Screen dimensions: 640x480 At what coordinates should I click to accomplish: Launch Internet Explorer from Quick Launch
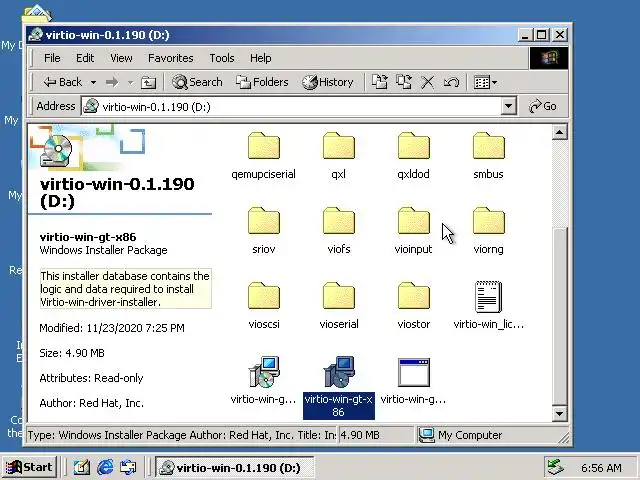[x=105, y=467]
